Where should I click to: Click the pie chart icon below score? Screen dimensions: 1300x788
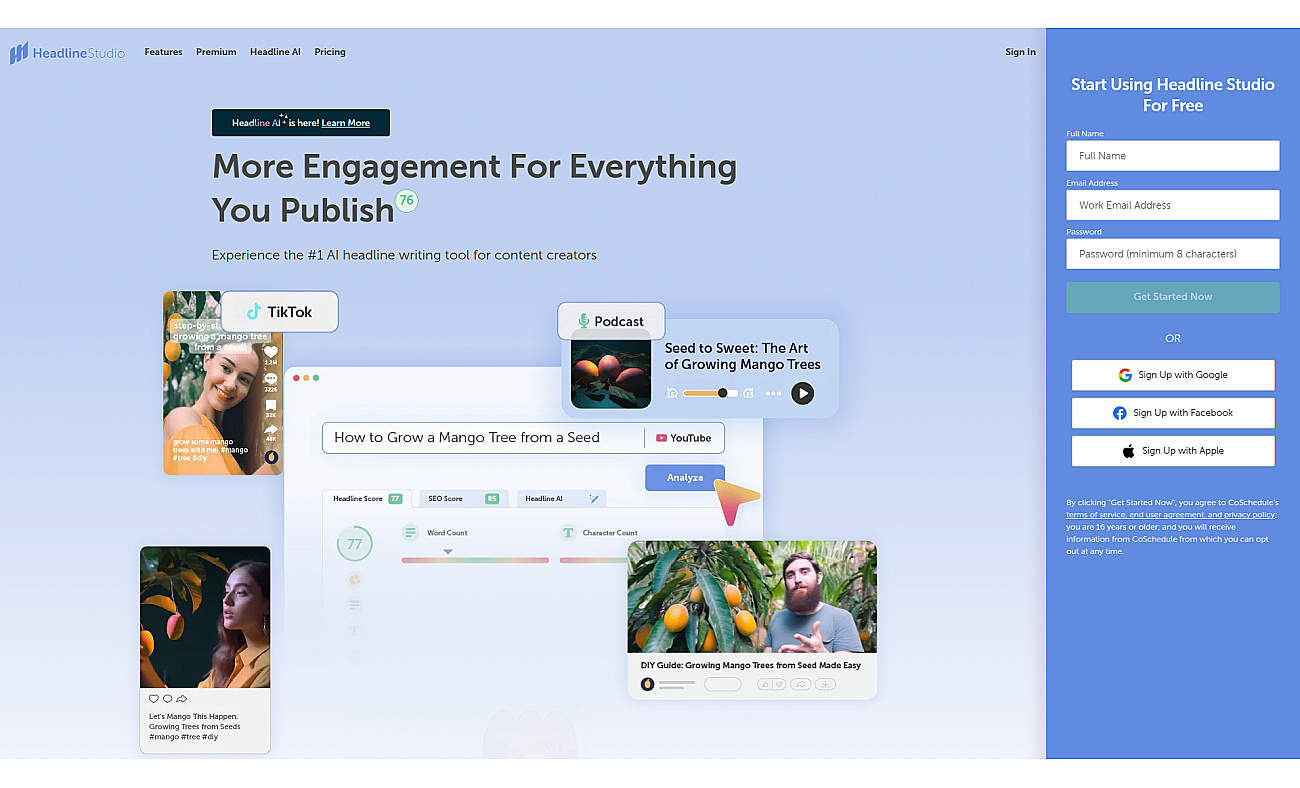click(x=354, y=579)
